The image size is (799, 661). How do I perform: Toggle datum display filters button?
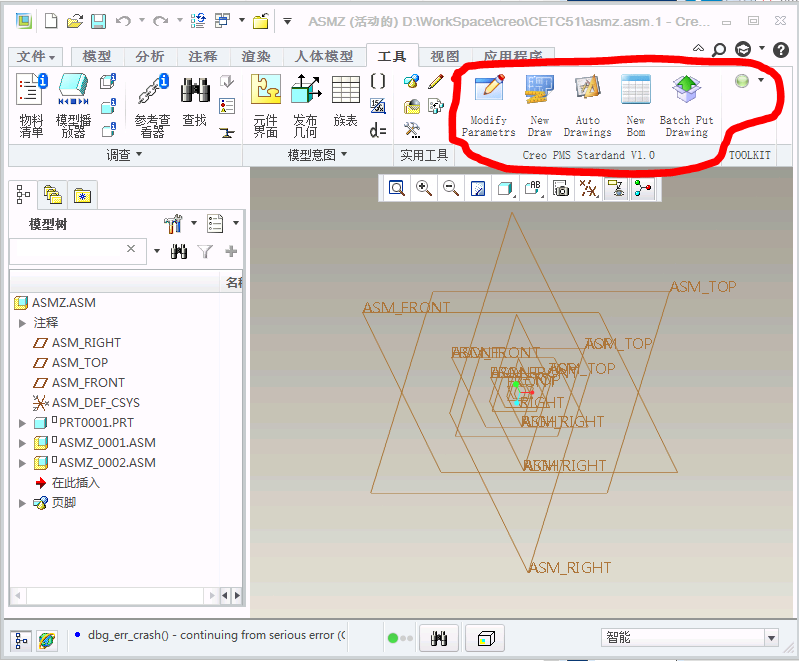point(588,188)
